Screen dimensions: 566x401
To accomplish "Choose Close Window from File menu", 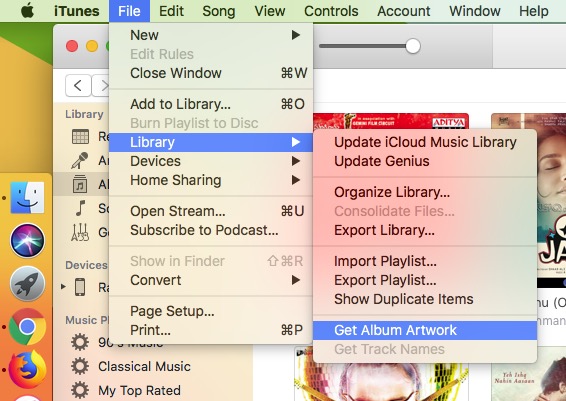I will tap(211, 73).
